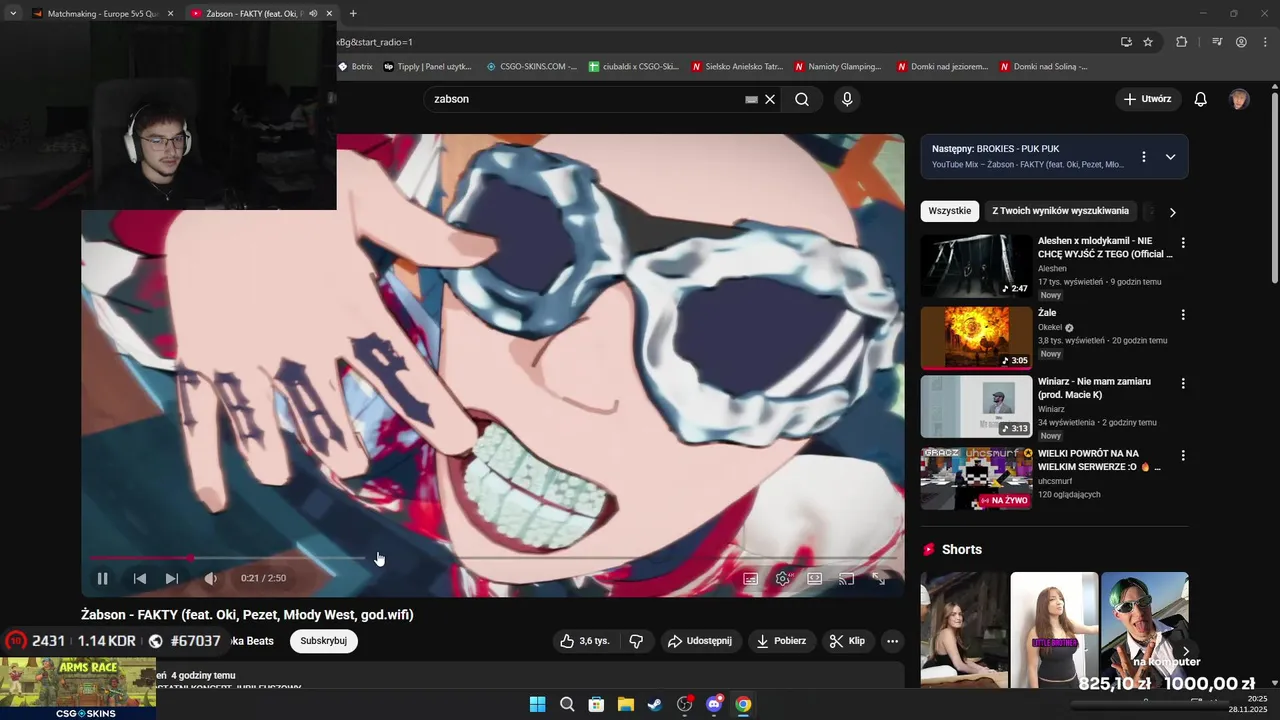Open the Utwórz create menu
Viewport: 1280px width, 720px height.
[1148, 99]
